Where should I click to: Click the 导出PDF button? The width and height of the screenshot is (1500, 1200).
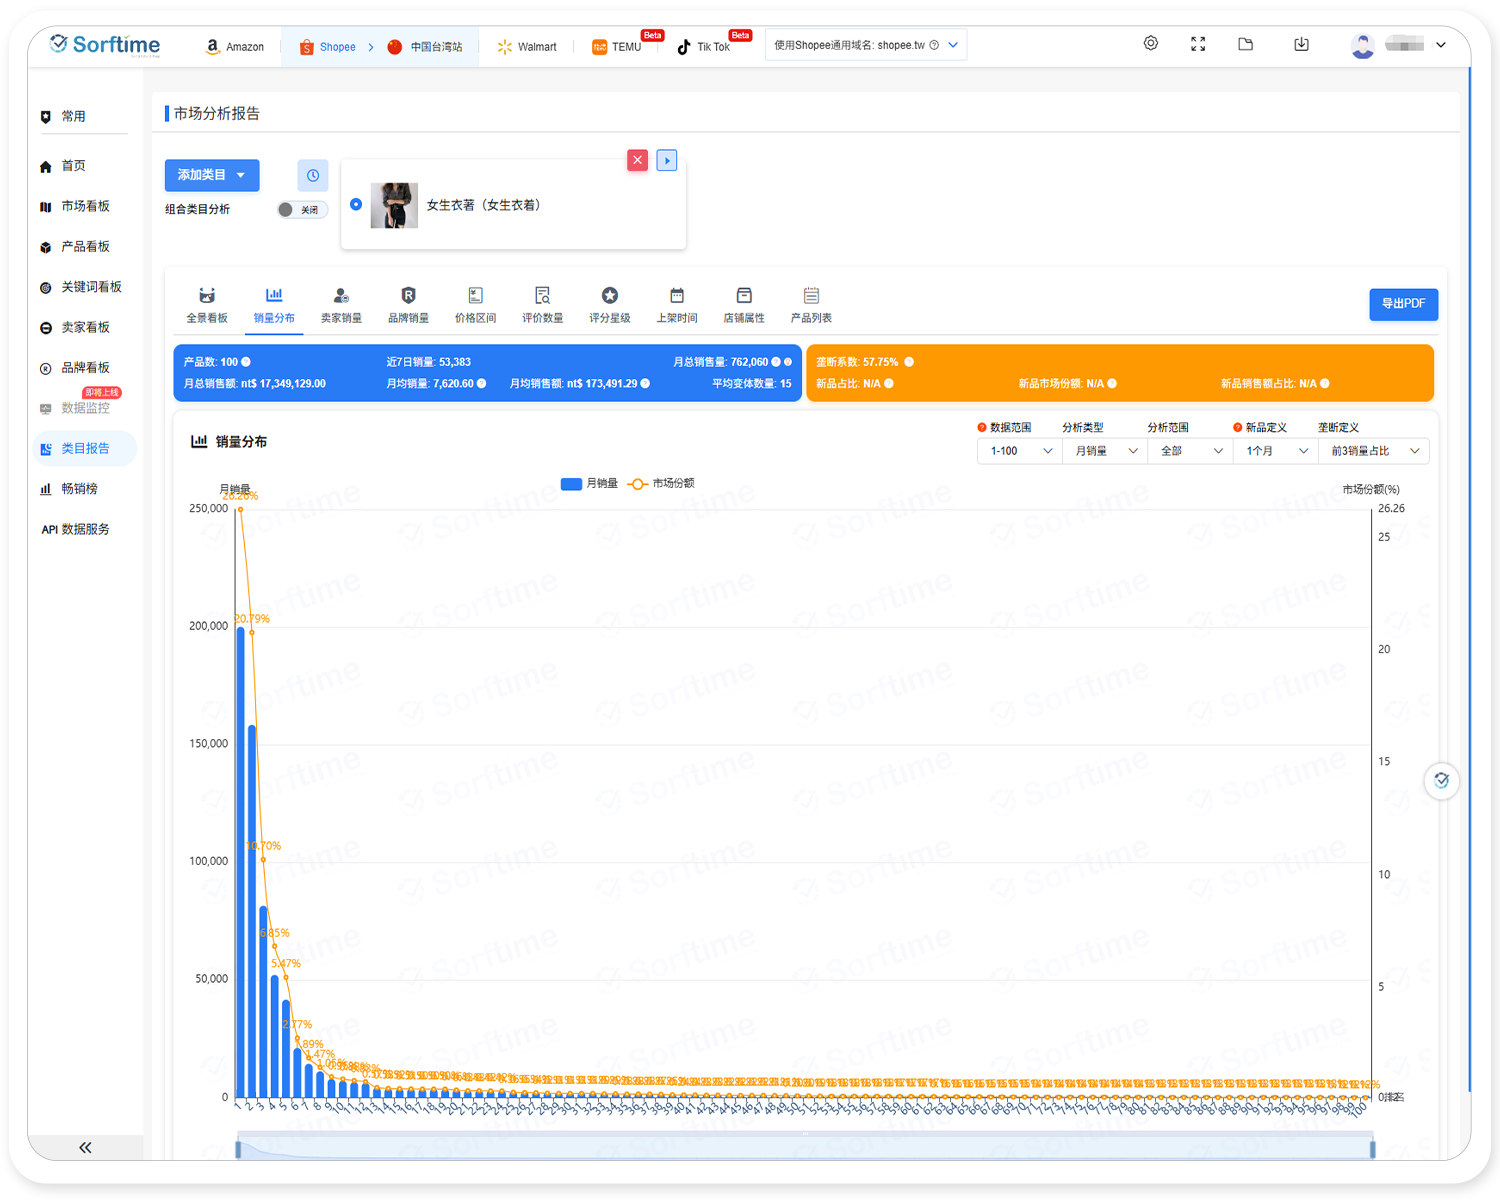coord(1403,304)
